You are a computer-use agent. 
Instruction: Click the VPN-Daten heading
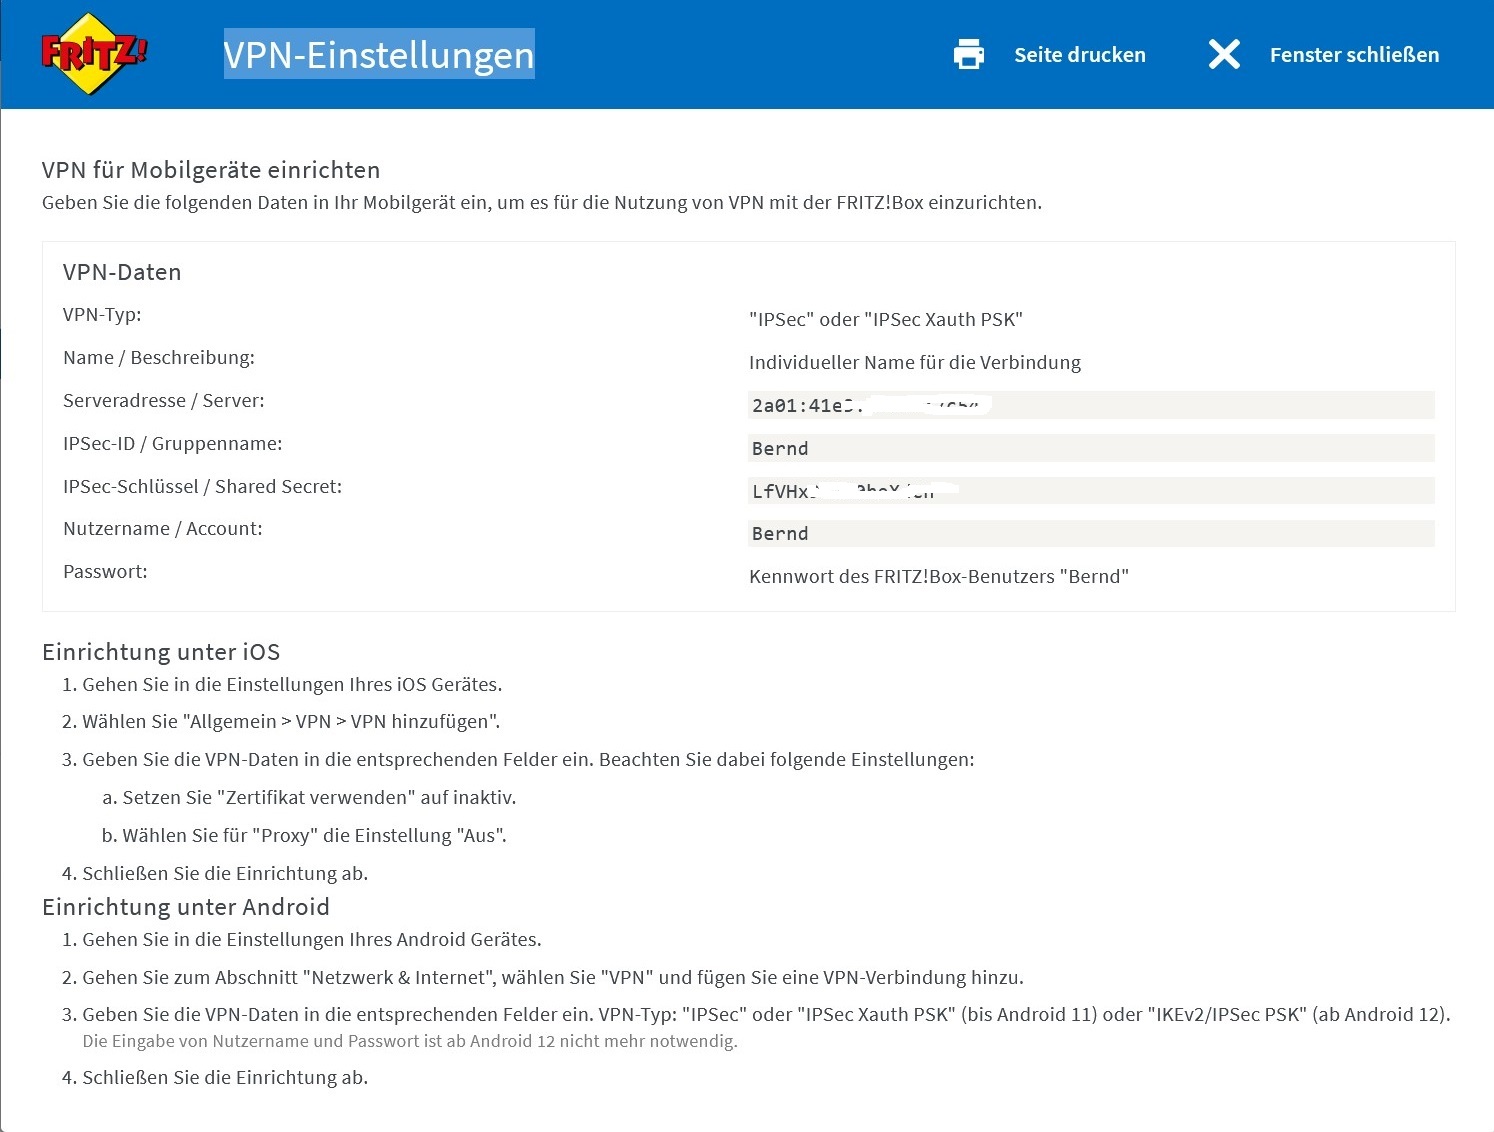click(122, 272)
